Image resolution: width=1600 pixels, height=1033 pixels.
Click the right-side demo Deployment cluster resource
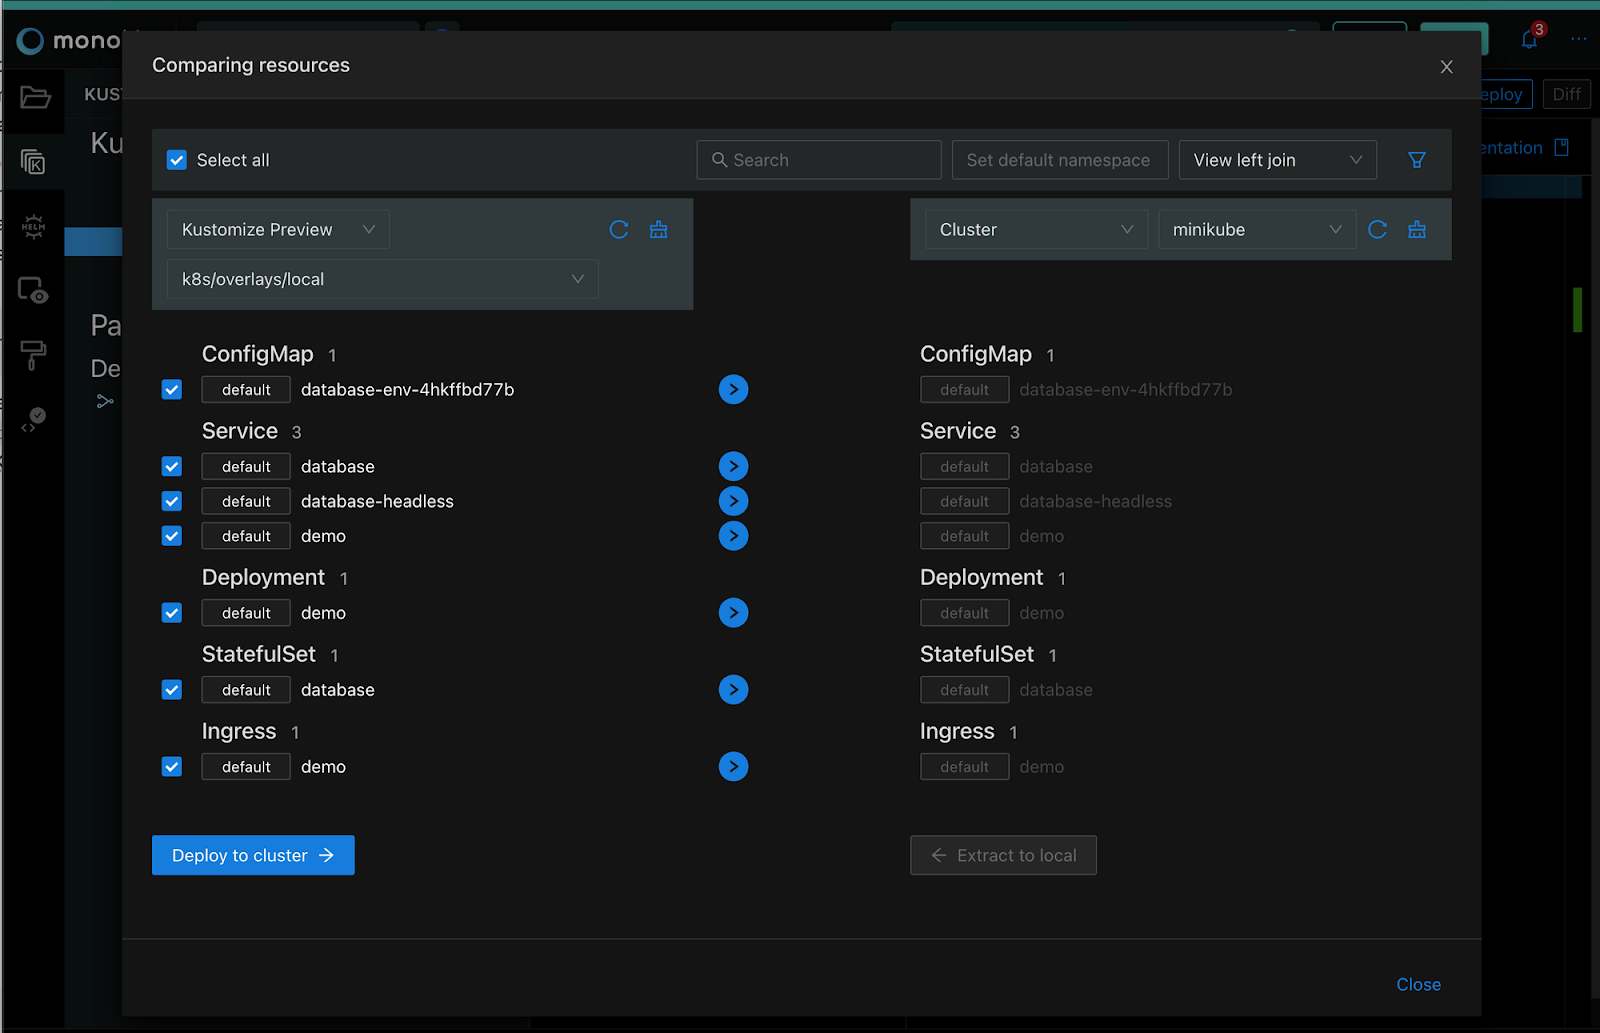point(1041,613)
